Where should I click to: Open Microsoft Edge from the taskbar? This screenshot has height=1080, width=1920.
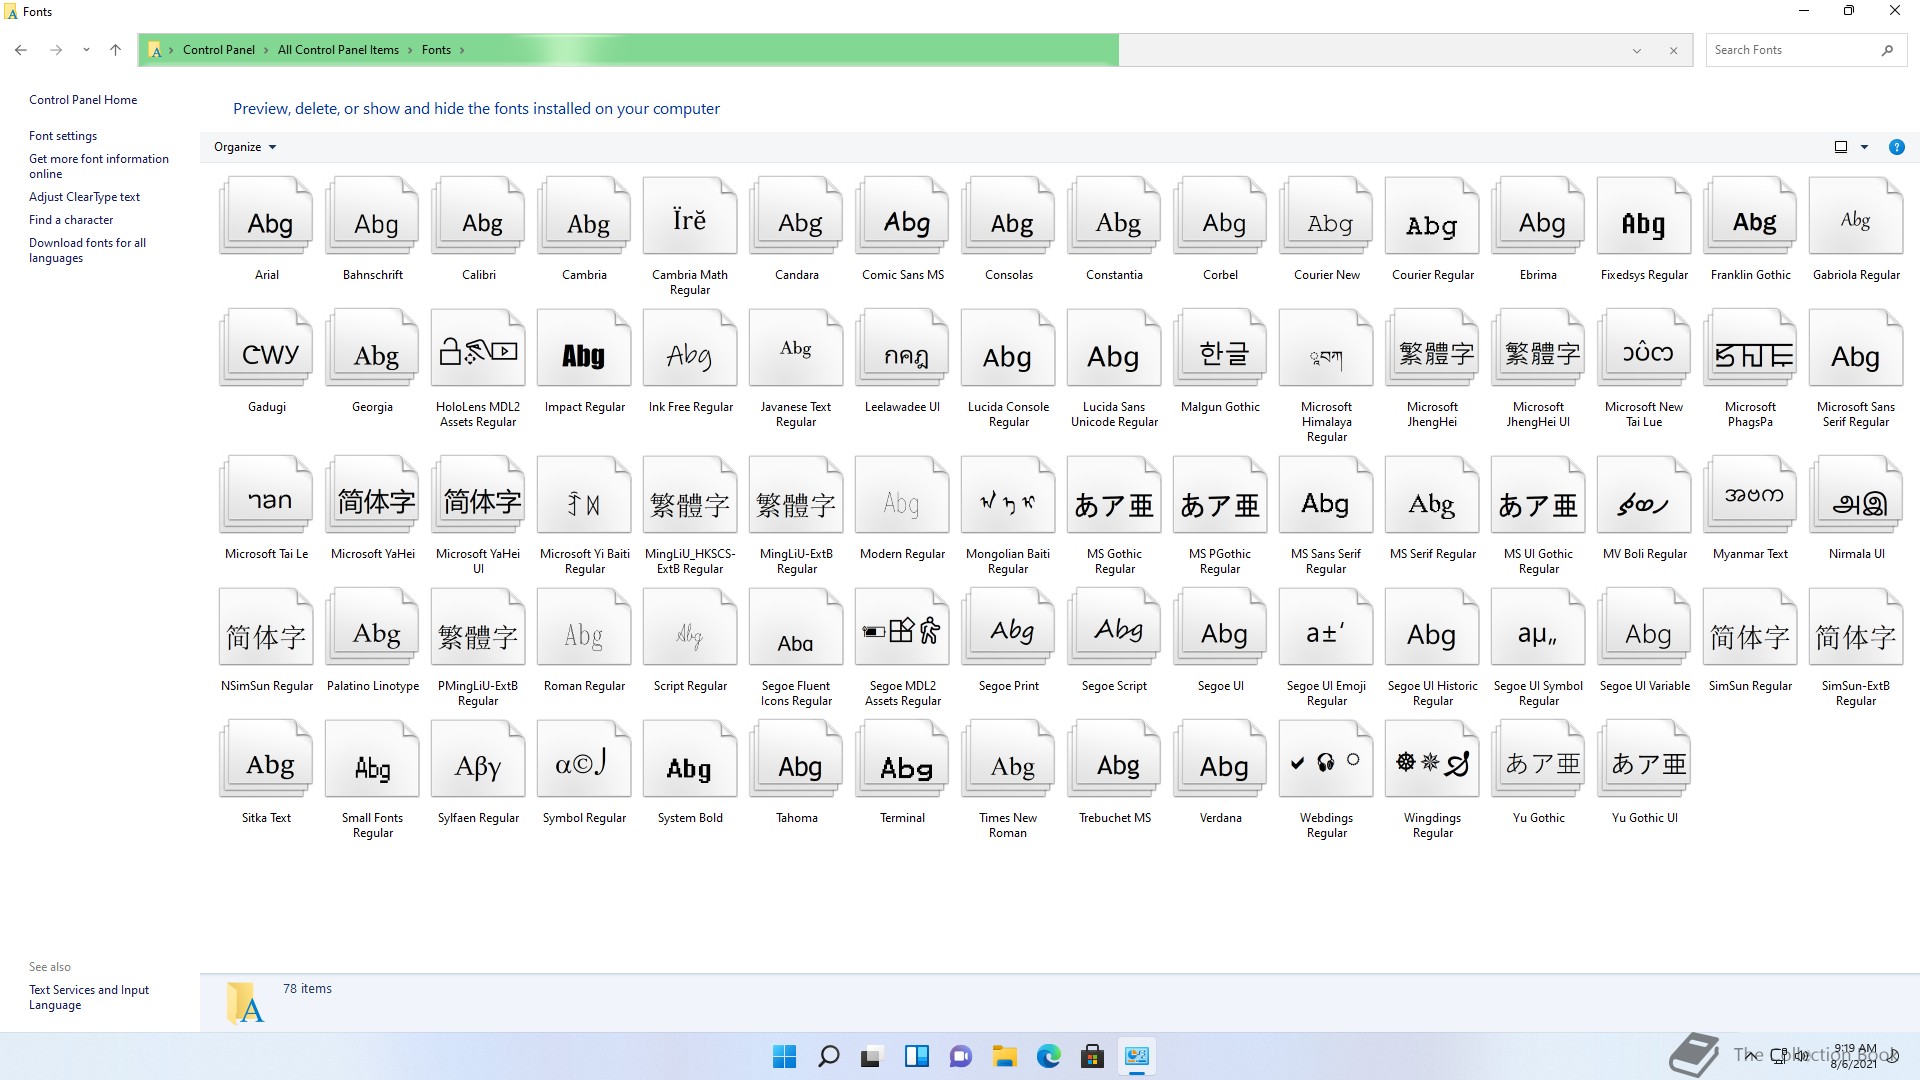click(x=1049, y=1056)
